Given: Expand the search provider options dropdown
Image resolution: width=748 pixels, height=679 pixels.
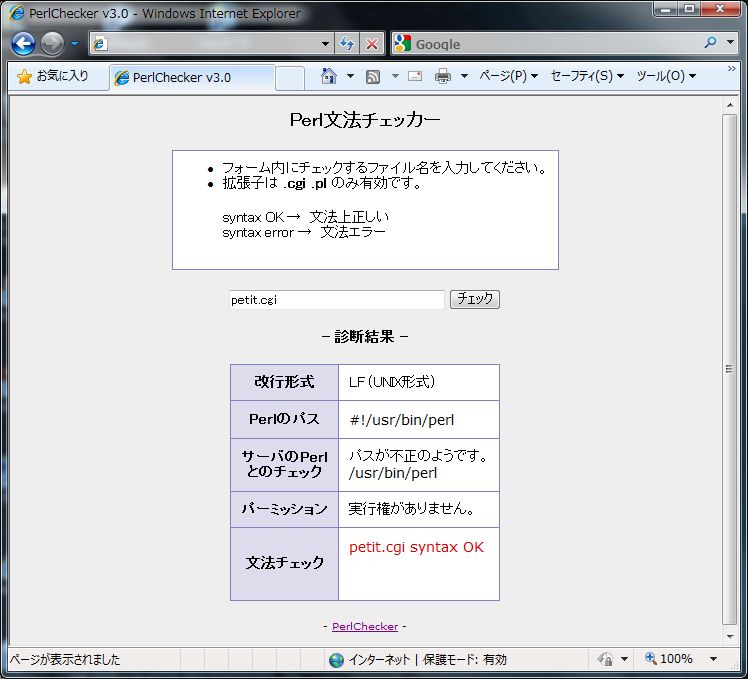Looking at the screenshot, I should (x=728, y=44).
